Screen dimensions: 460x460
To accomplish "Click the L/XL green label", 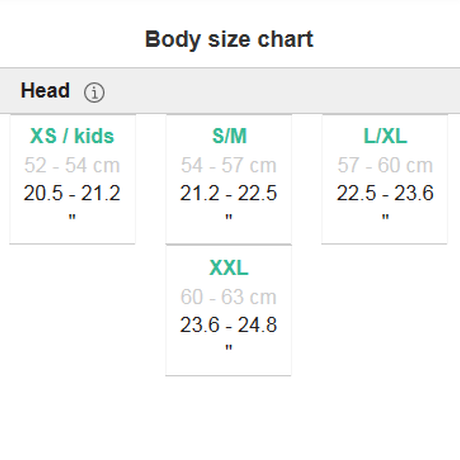I will [x=385, y=136].
